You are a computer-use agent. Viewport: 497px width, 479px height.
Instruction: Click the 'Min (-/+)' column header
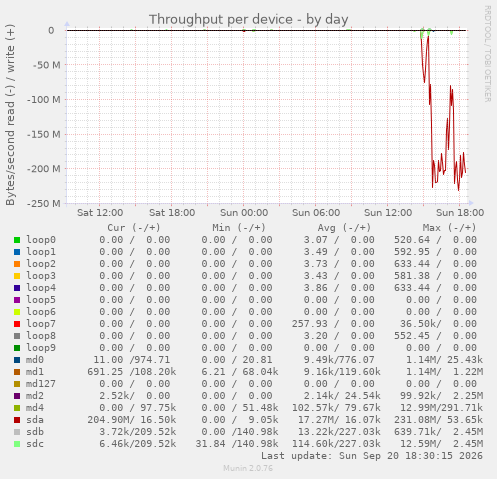[239, 228]
